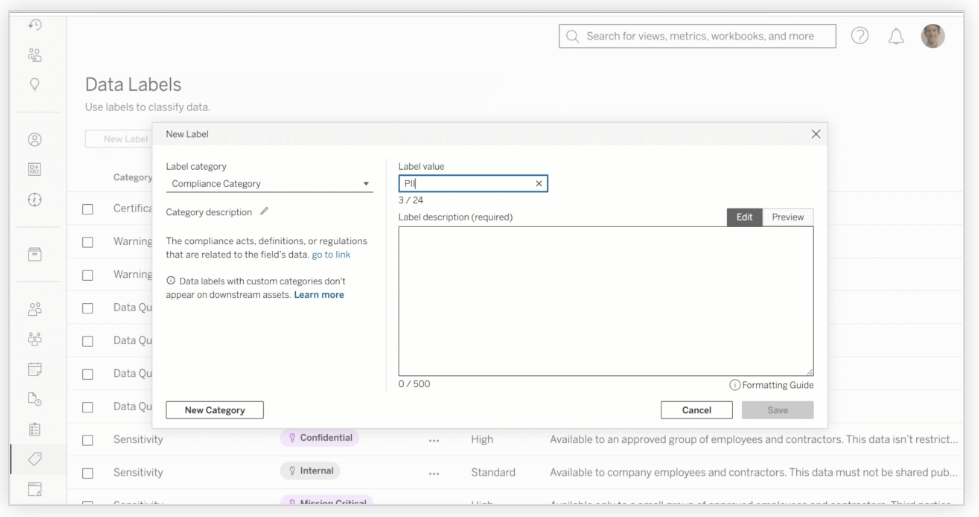
Task: Expand the Label category dropdown
Action: point(267,184)
